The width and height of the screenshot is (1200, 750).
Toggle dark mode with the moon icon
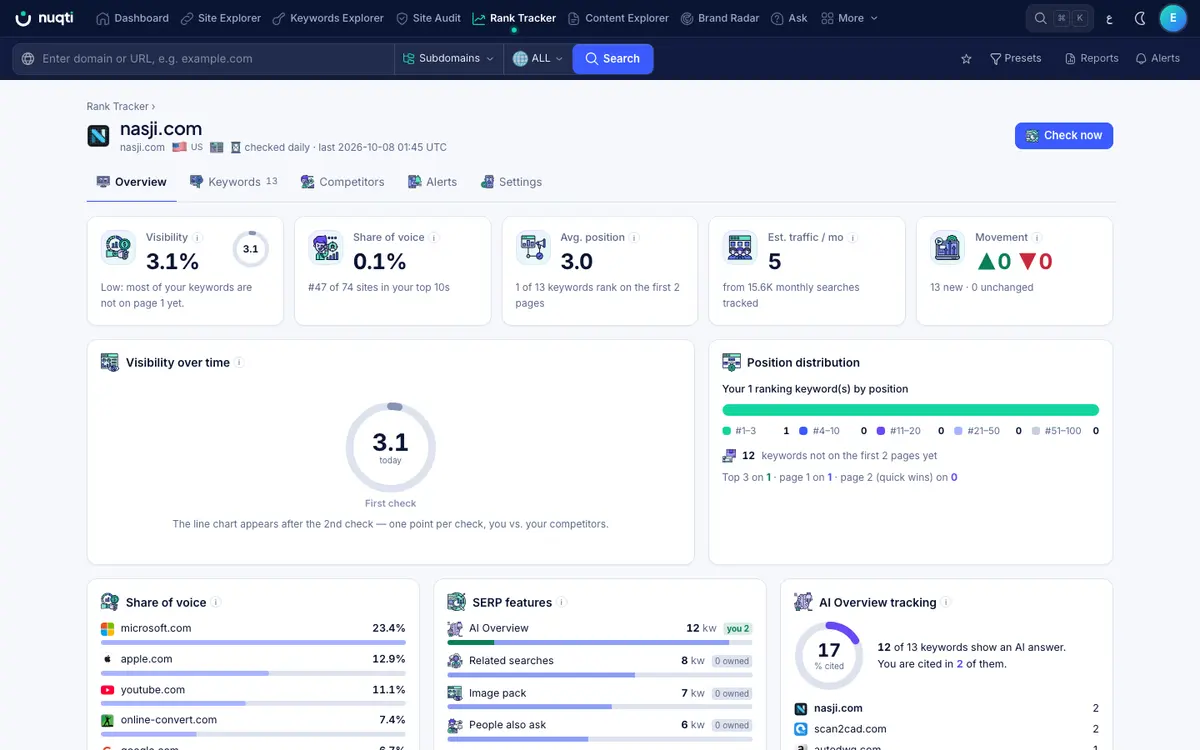[1141, 18]
